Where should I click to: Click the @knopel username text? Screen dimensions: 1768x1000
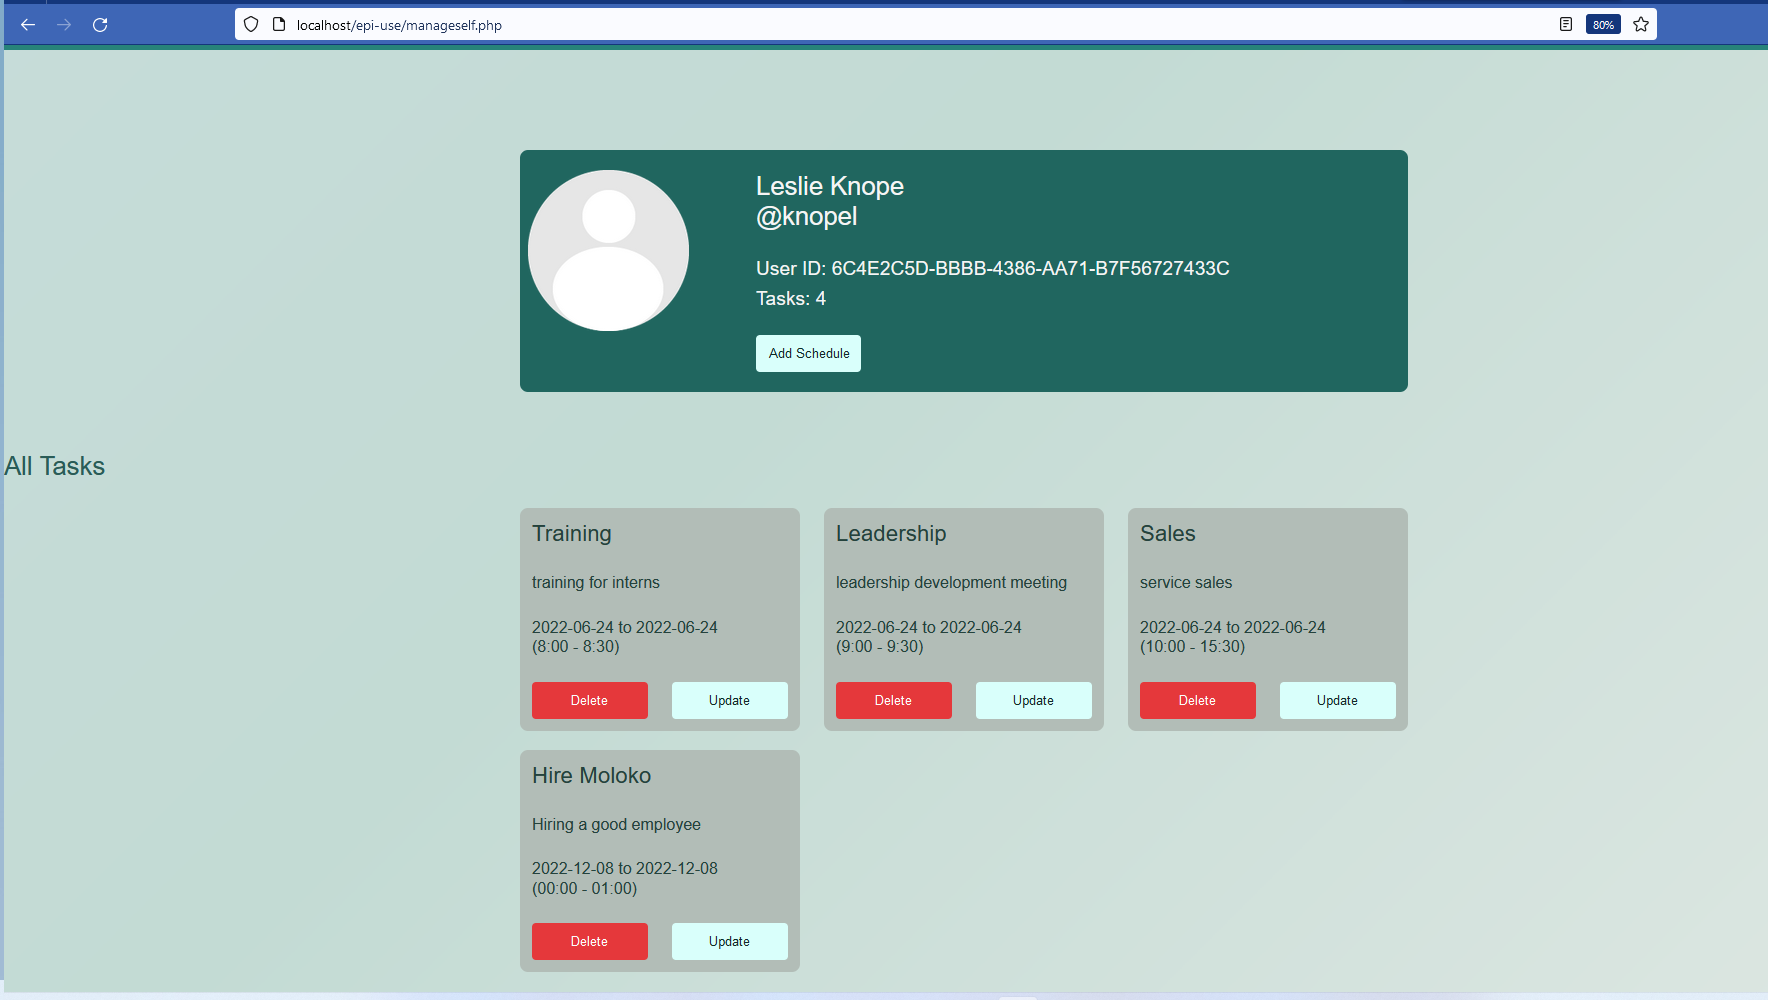806,215
